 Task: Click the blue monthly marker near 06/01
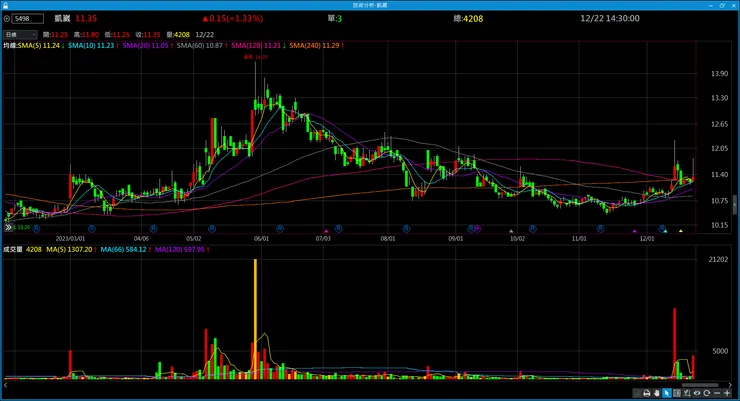pyautogui.click(x=280, y=229)
